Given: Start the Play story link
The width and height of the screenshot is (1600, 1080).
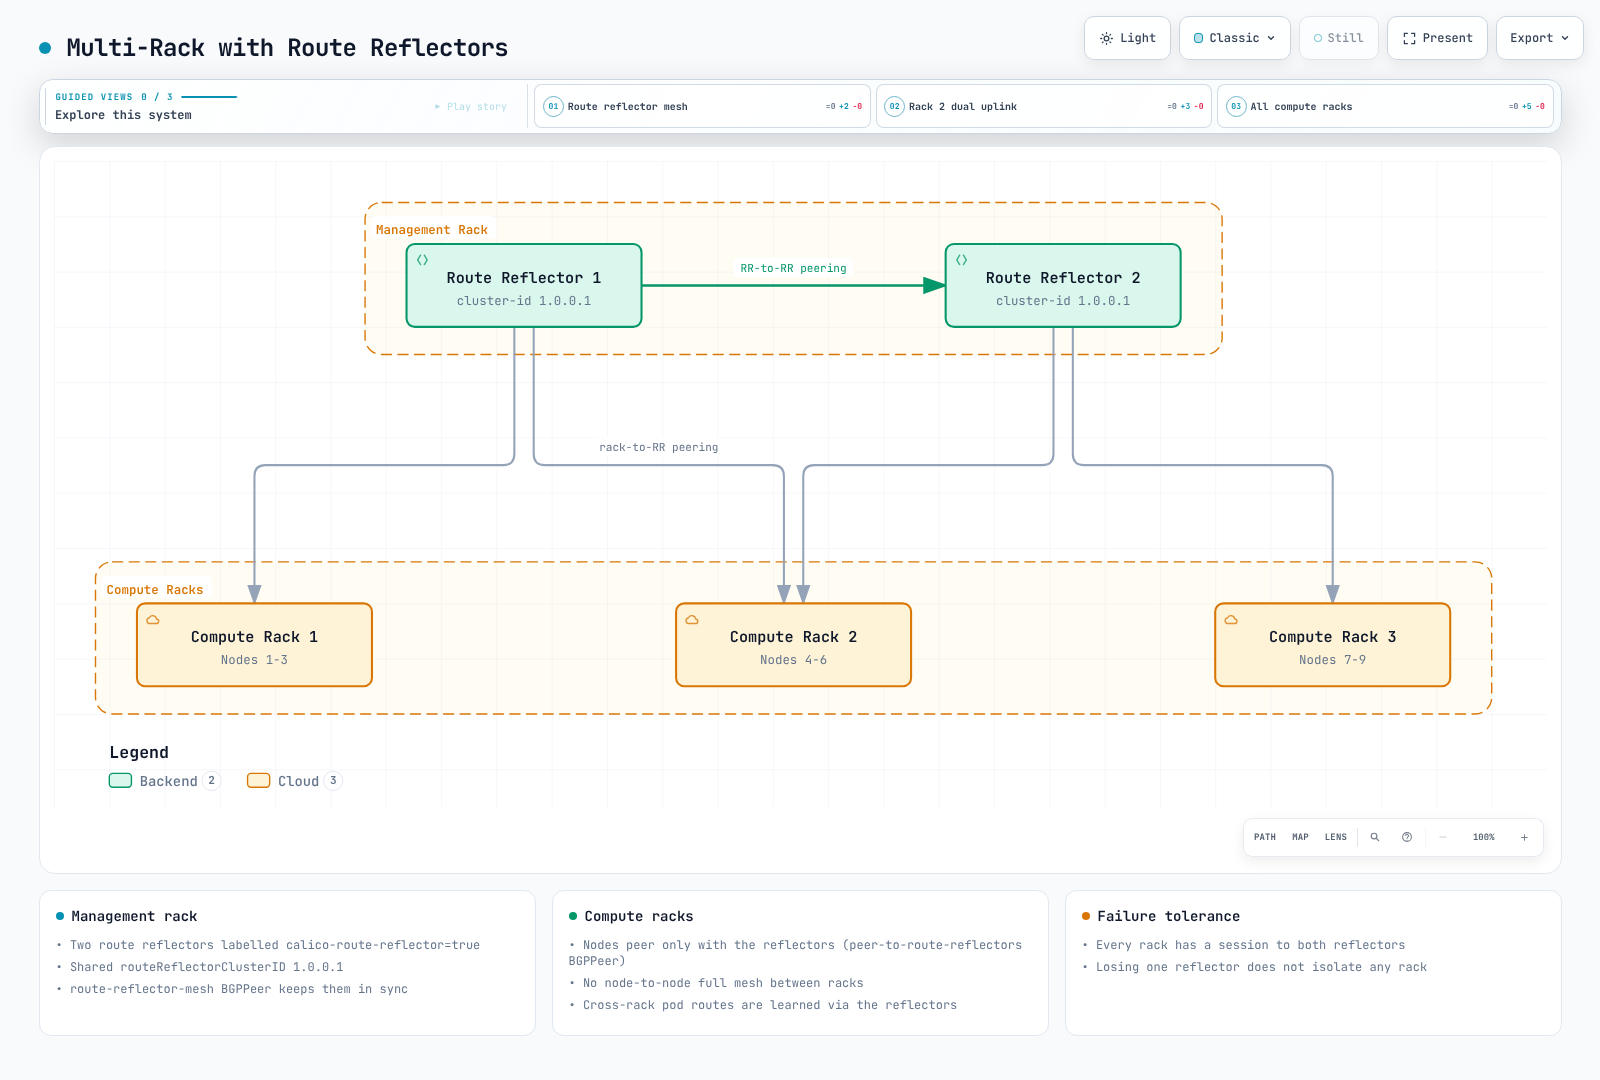Looking at the screenshot, I should click(x=471, y=106).
